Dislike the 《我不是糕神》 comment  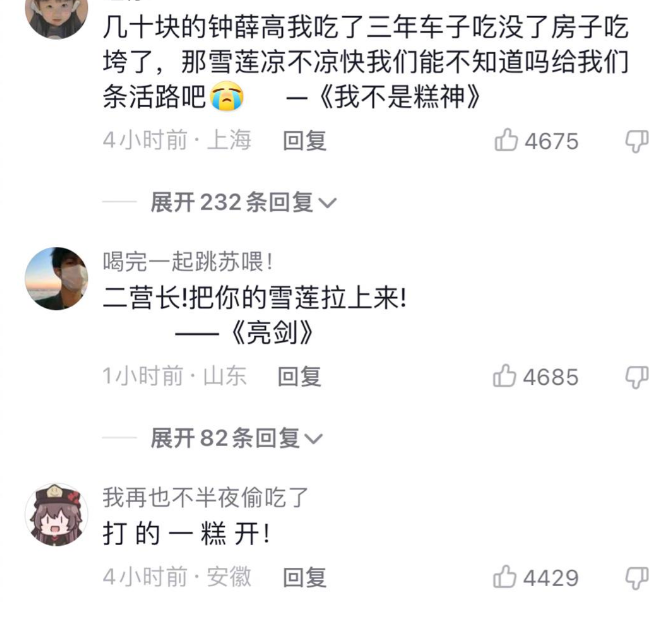click(637, 141)
